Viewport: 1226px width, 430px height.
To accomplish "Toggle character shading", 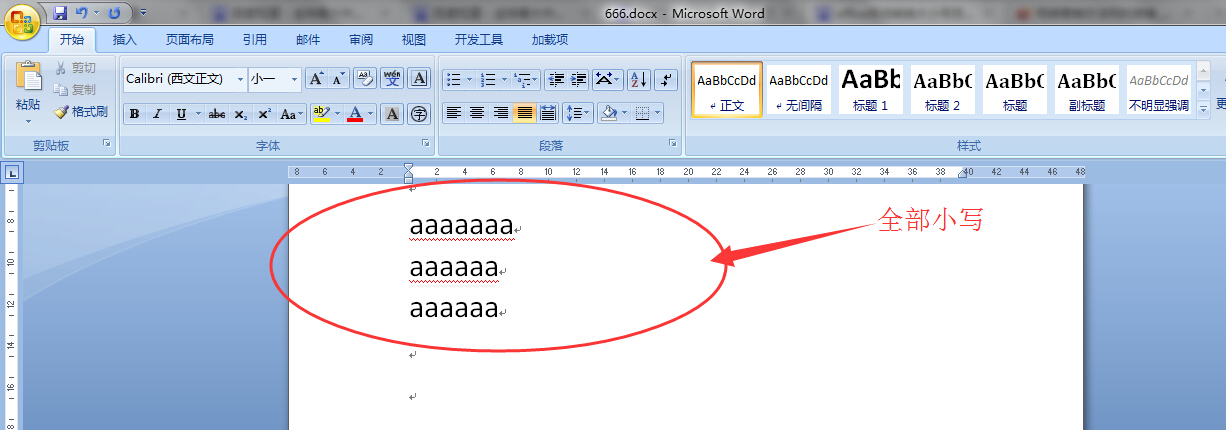I will click(x=393, y=114).
